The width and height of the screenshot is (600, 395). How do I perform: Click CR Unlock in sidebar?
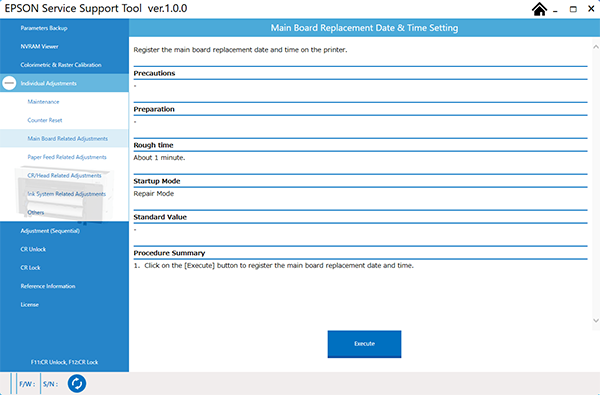[64, 249]
